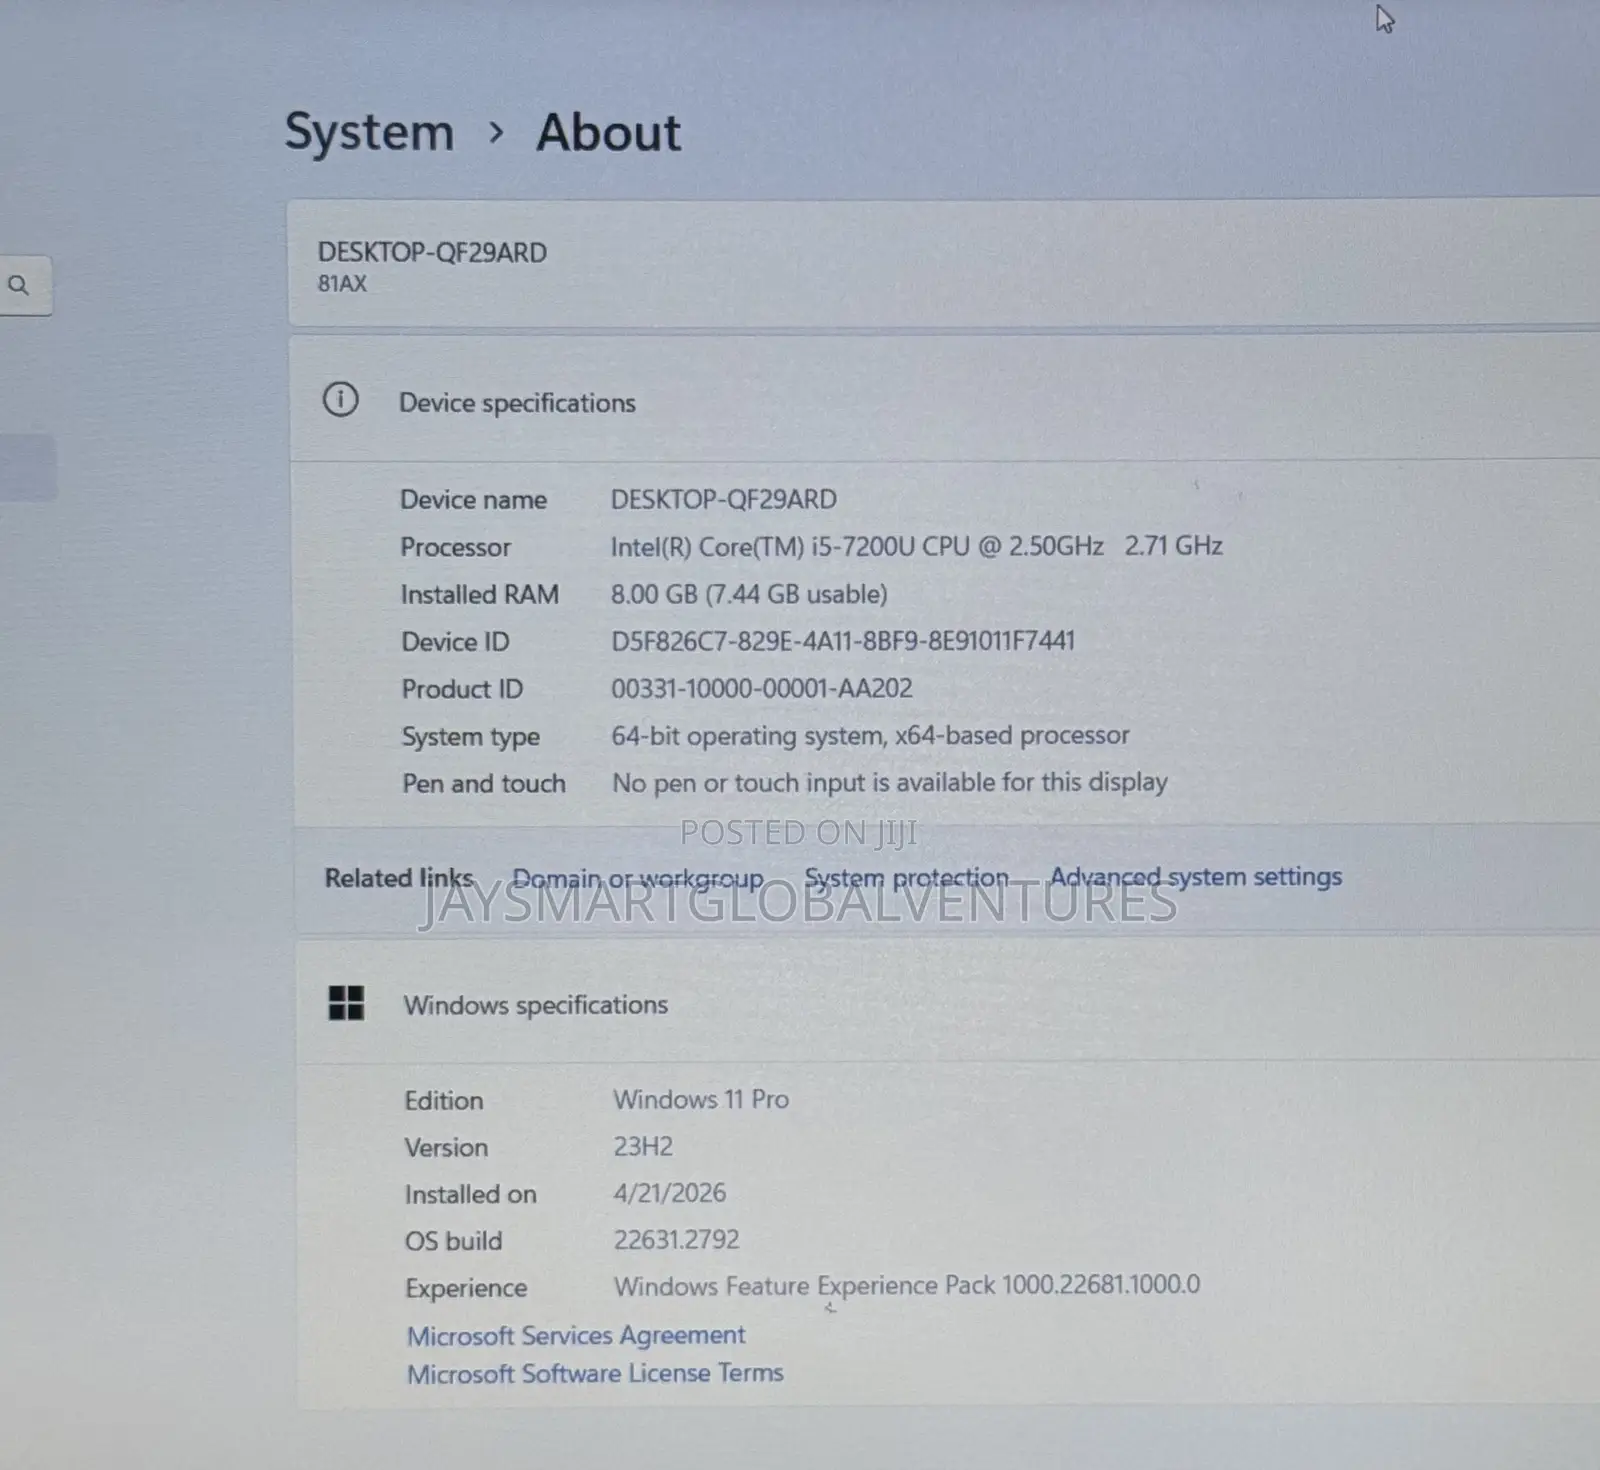This screenshot has height=1470, width=1600.
Task: Click the Experience label
Action: pyautogui.click(x=466, y=1288)
